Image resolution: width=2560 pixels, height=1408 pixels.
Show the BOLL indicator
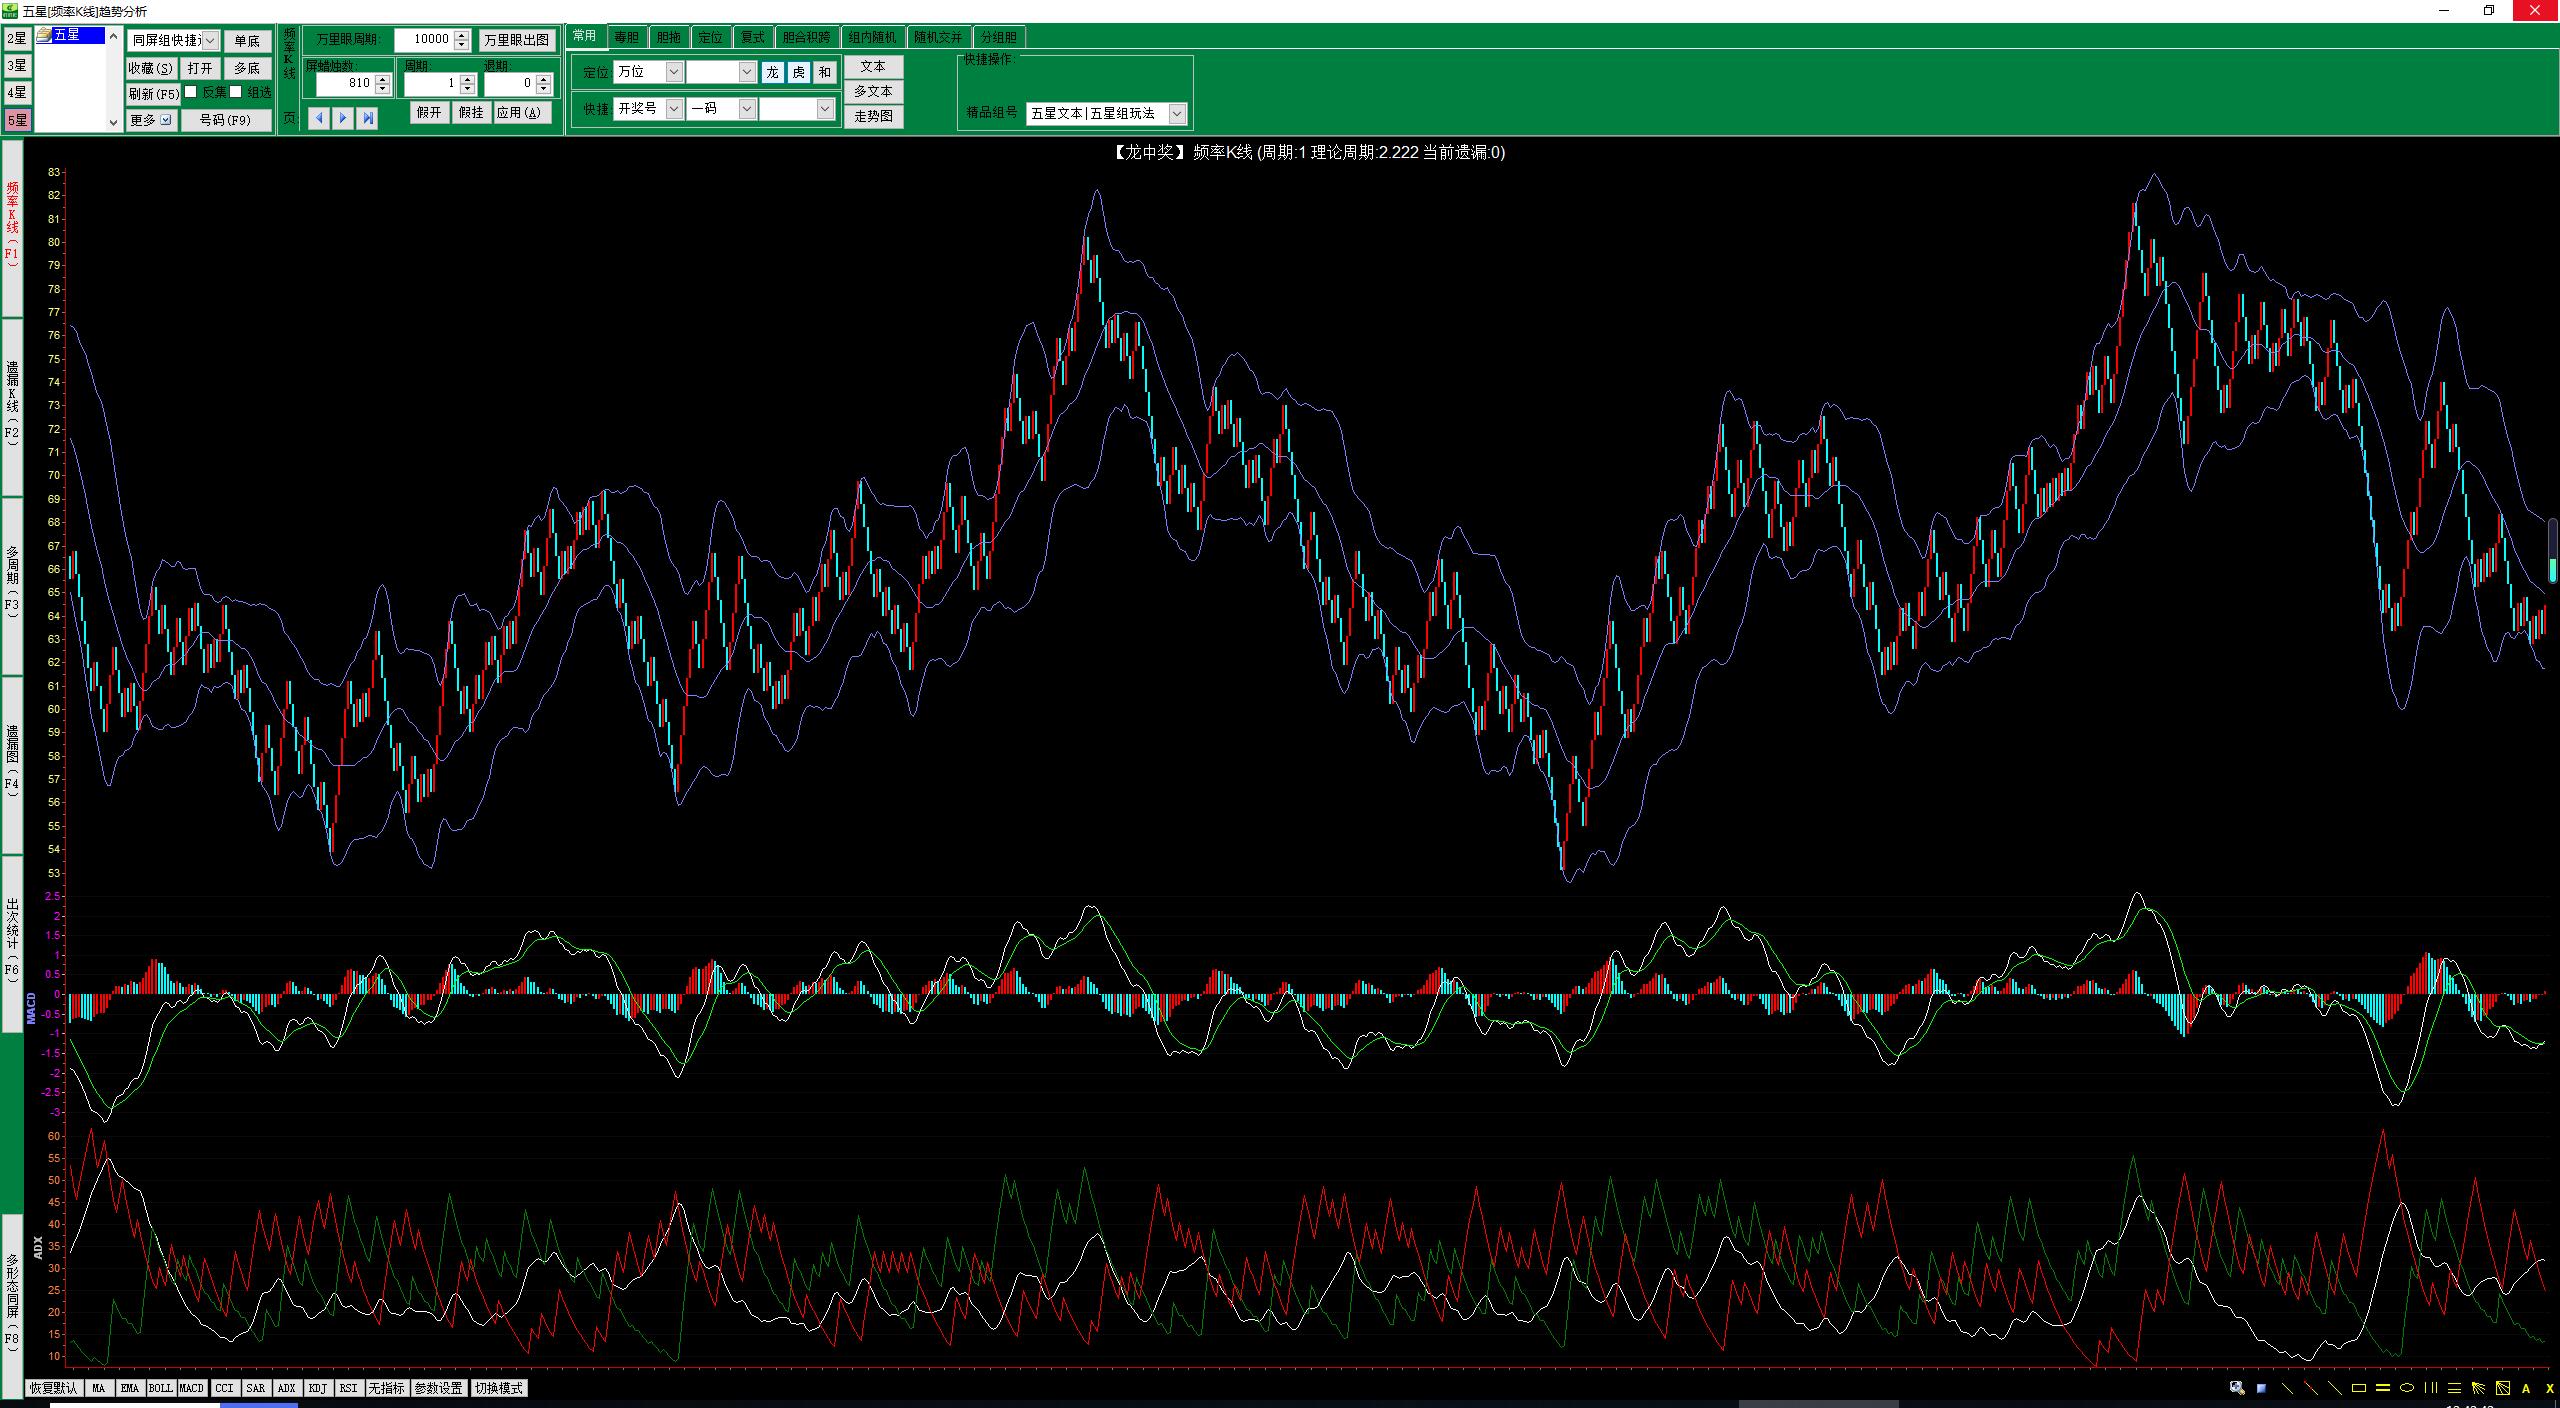tap(161, 1388)
